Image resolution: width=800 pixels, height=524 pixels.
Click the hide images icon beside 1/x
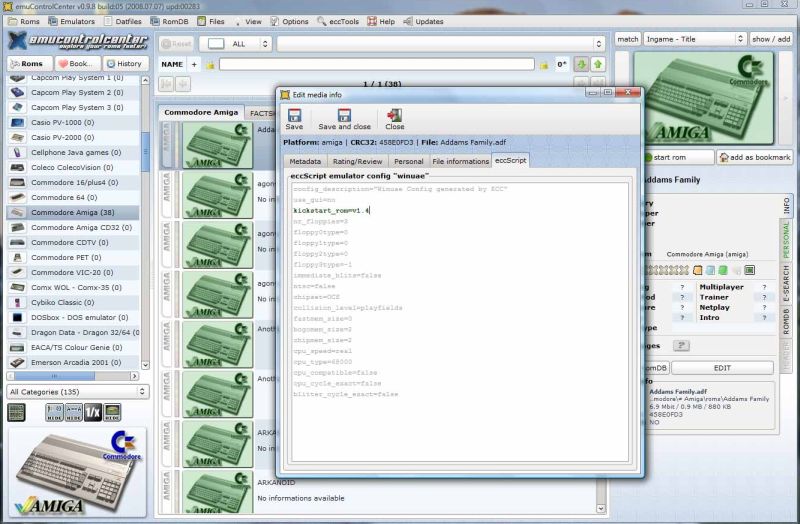click(112, 412)
